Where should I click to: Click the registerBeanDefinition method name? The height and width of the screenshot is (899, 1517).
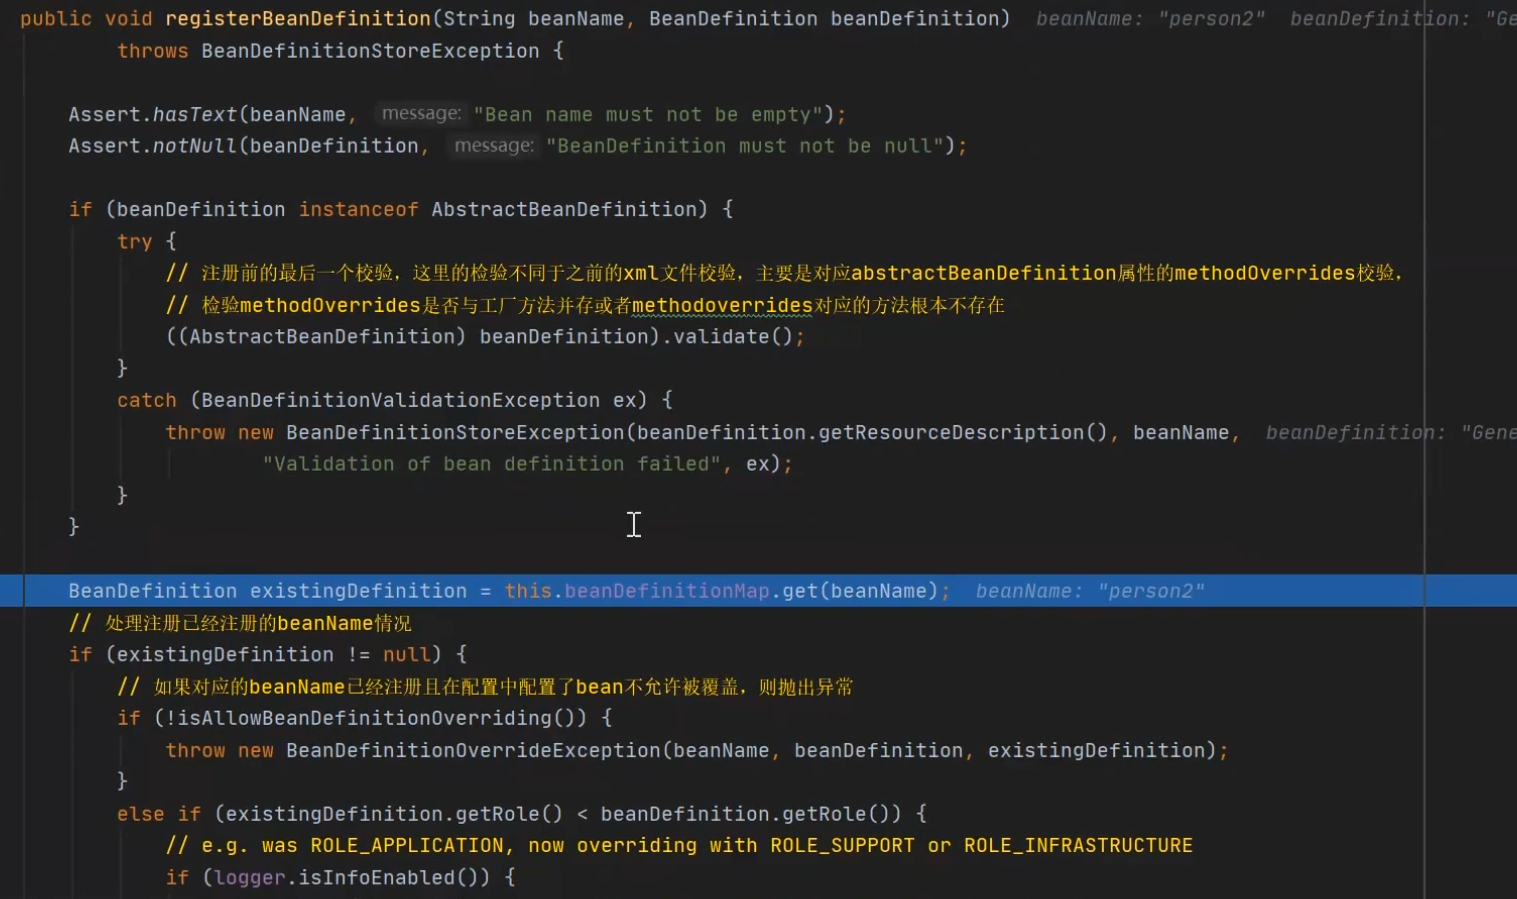coord(298,19)
